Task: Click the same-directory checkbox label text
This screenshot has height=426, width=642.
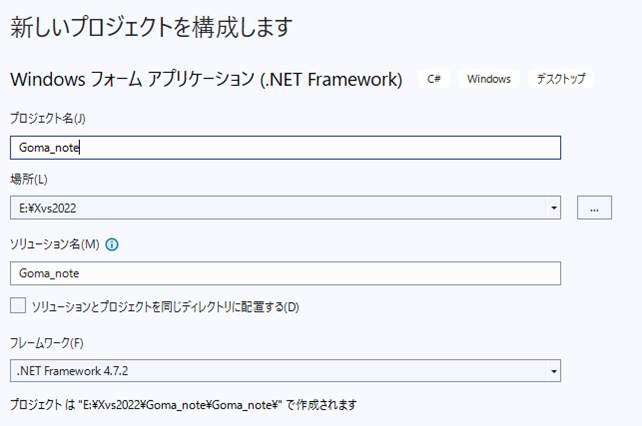Action: point(165,305)
